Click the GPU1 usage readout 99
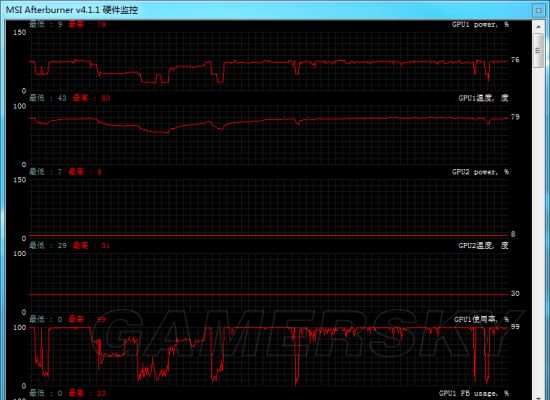Image resolution: width=550 pixels, height=400 pixels. tap(515, 327)
